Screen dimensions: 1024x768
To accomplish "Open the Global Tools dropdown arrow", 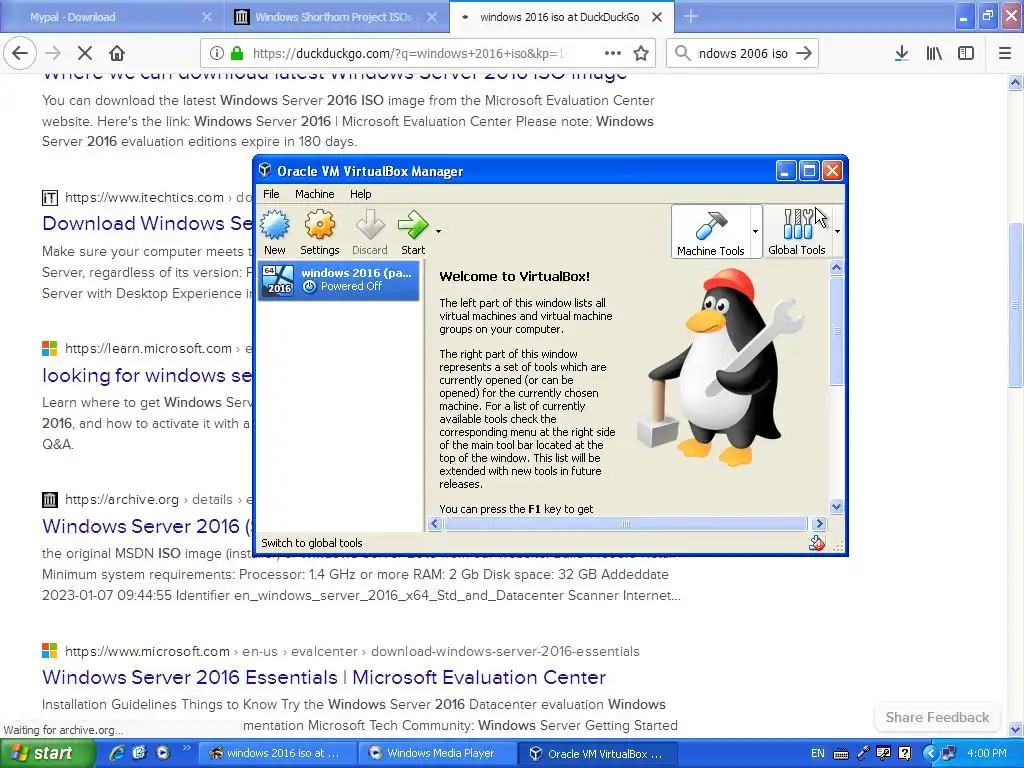I will [x=837, y=231].
